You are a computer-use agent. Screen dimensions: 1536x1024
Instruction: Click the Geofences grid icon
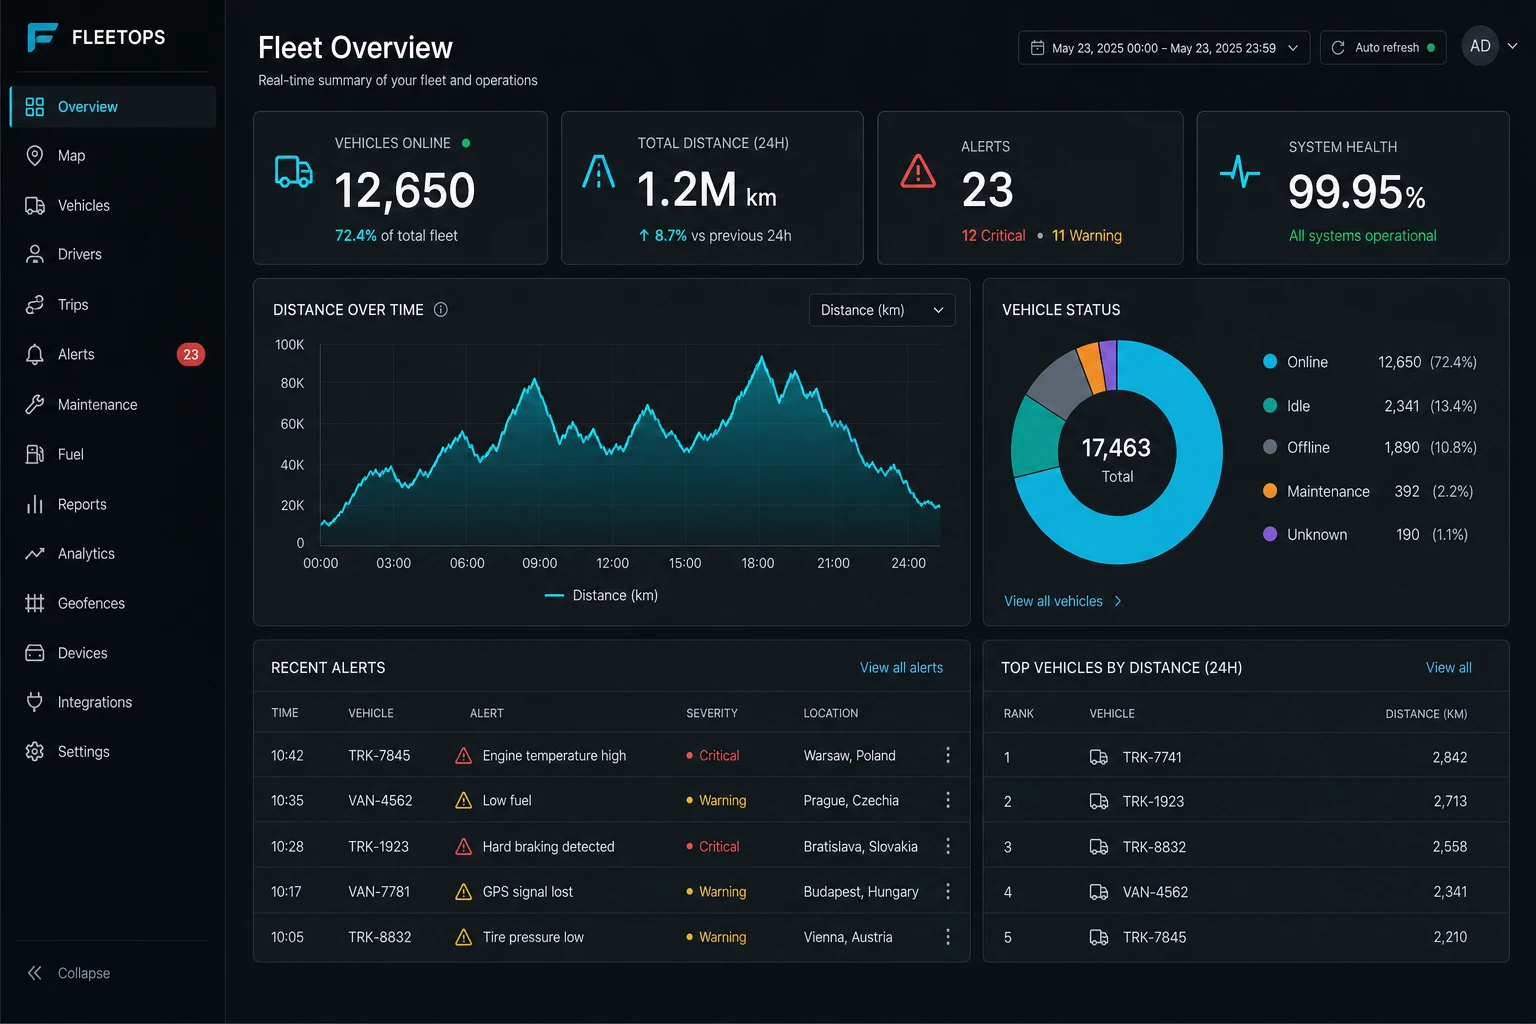click(x=35, y=603)
